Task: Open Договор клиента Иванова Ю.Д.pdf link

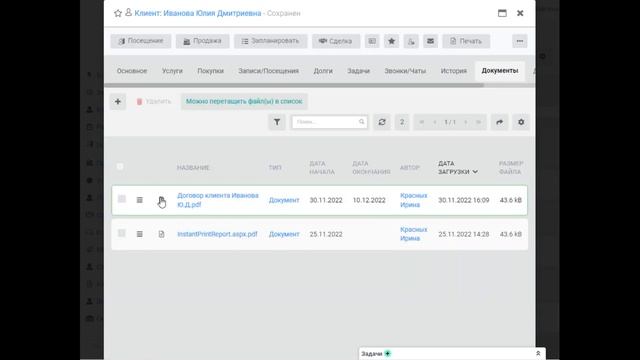Action: coord(218,200)
